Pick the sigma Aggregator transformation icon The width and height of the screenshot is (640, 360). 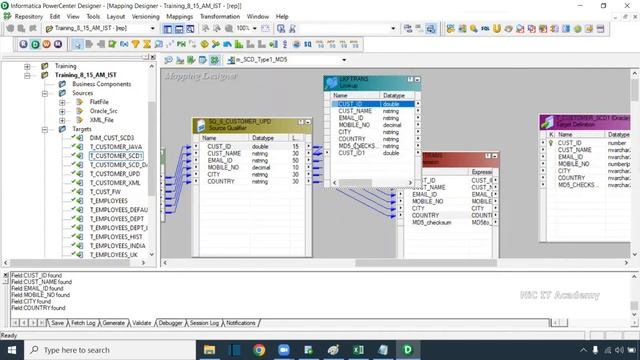click(147, 44)
